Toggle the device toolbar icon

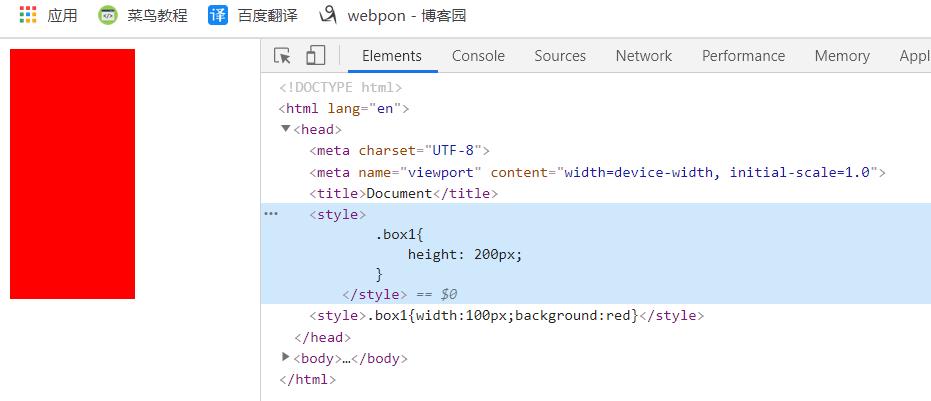click(316, 56)
